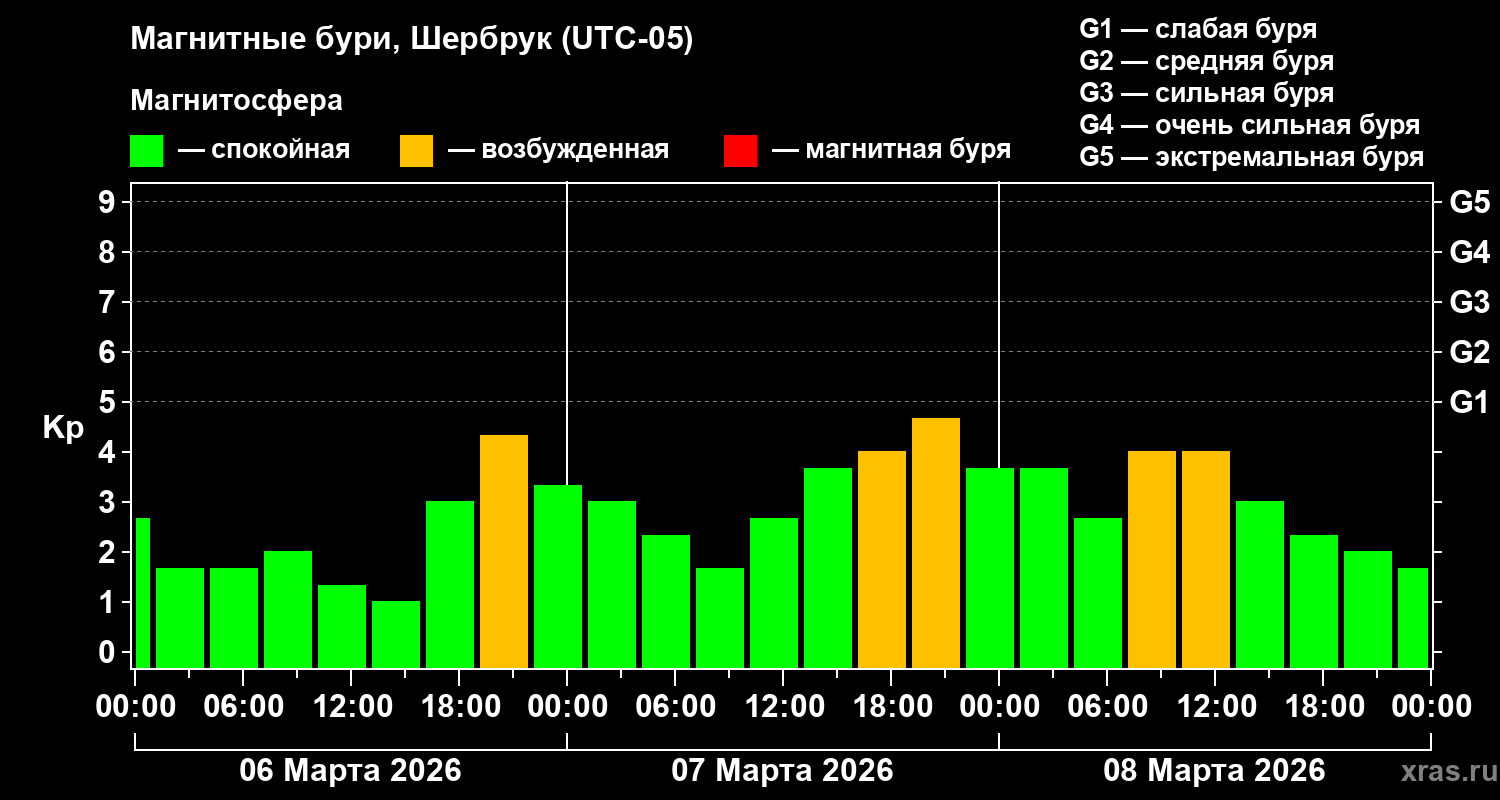This screenshot has height=800, width=1500.
Task: Click the 00:00 label where 06 Марта begins
Action: [x=135, y=707]
